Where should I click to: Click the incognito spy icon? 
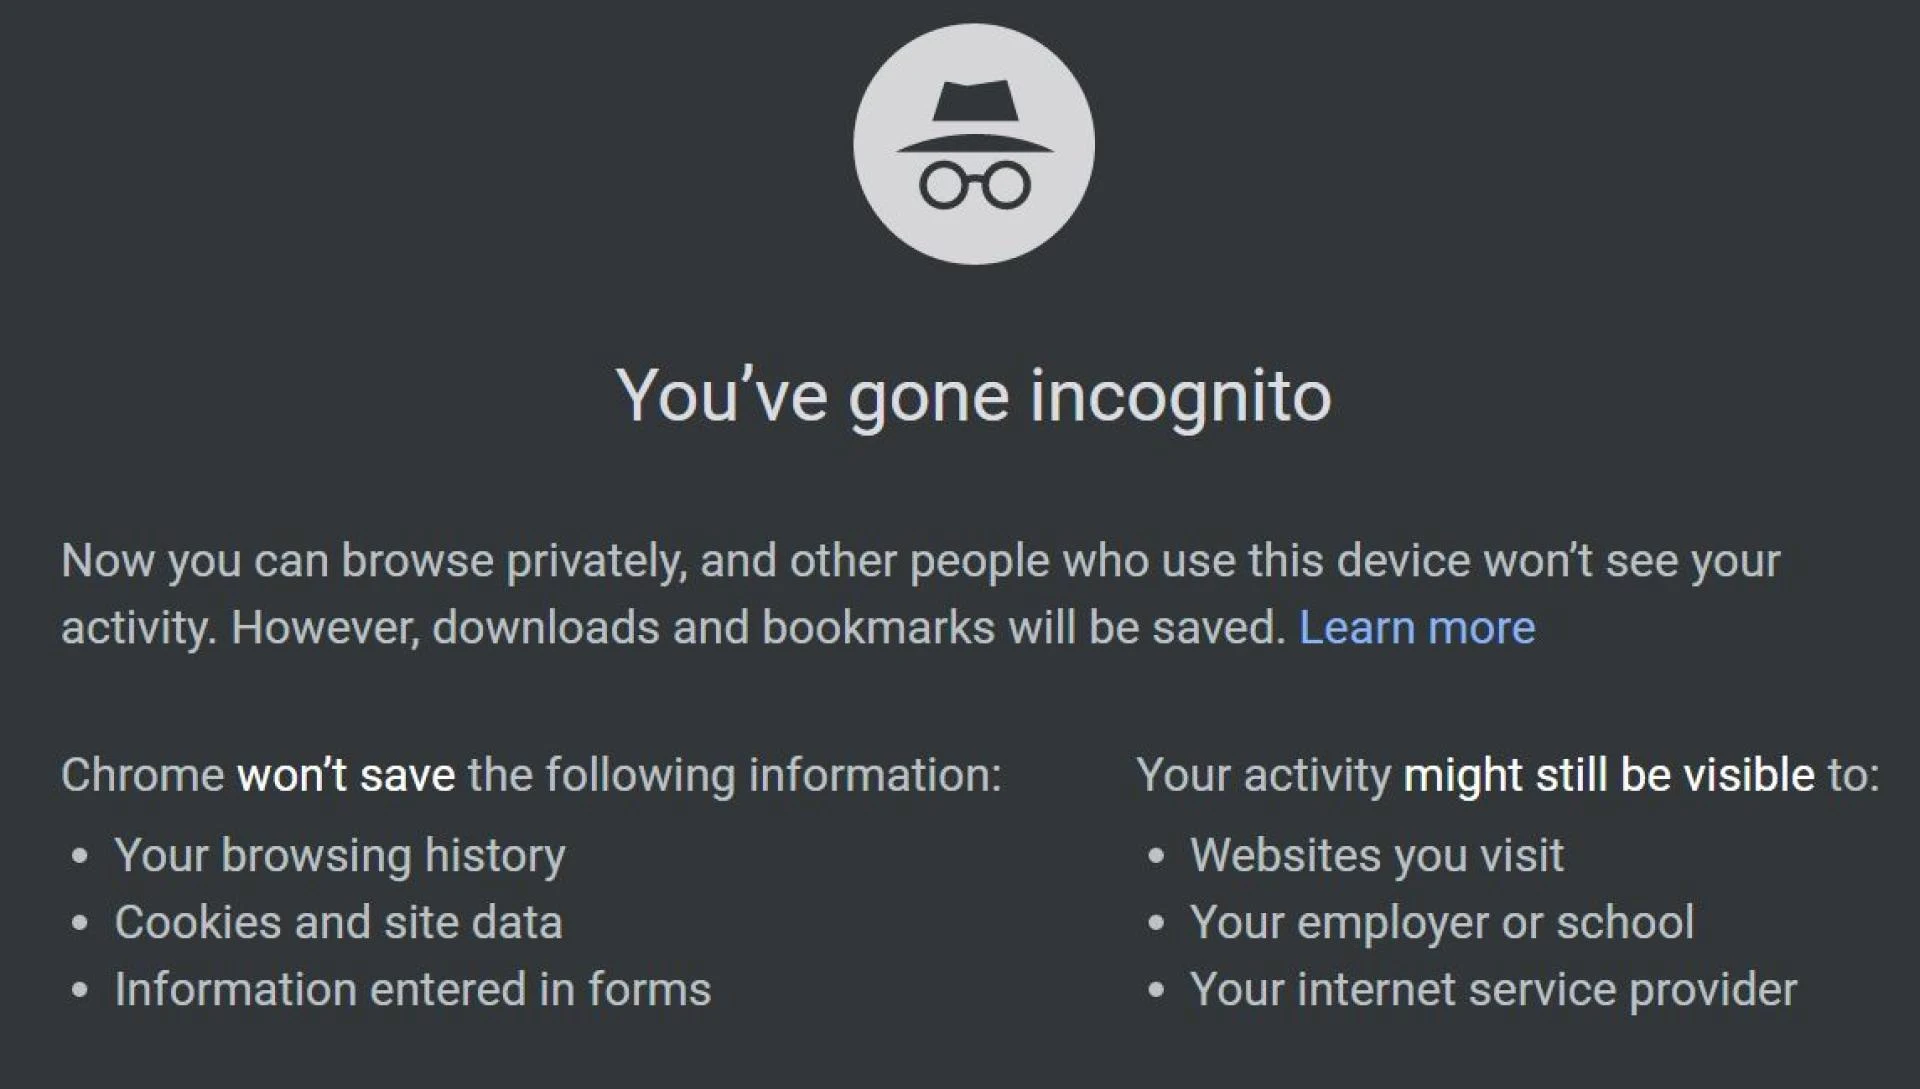[973, 145]
